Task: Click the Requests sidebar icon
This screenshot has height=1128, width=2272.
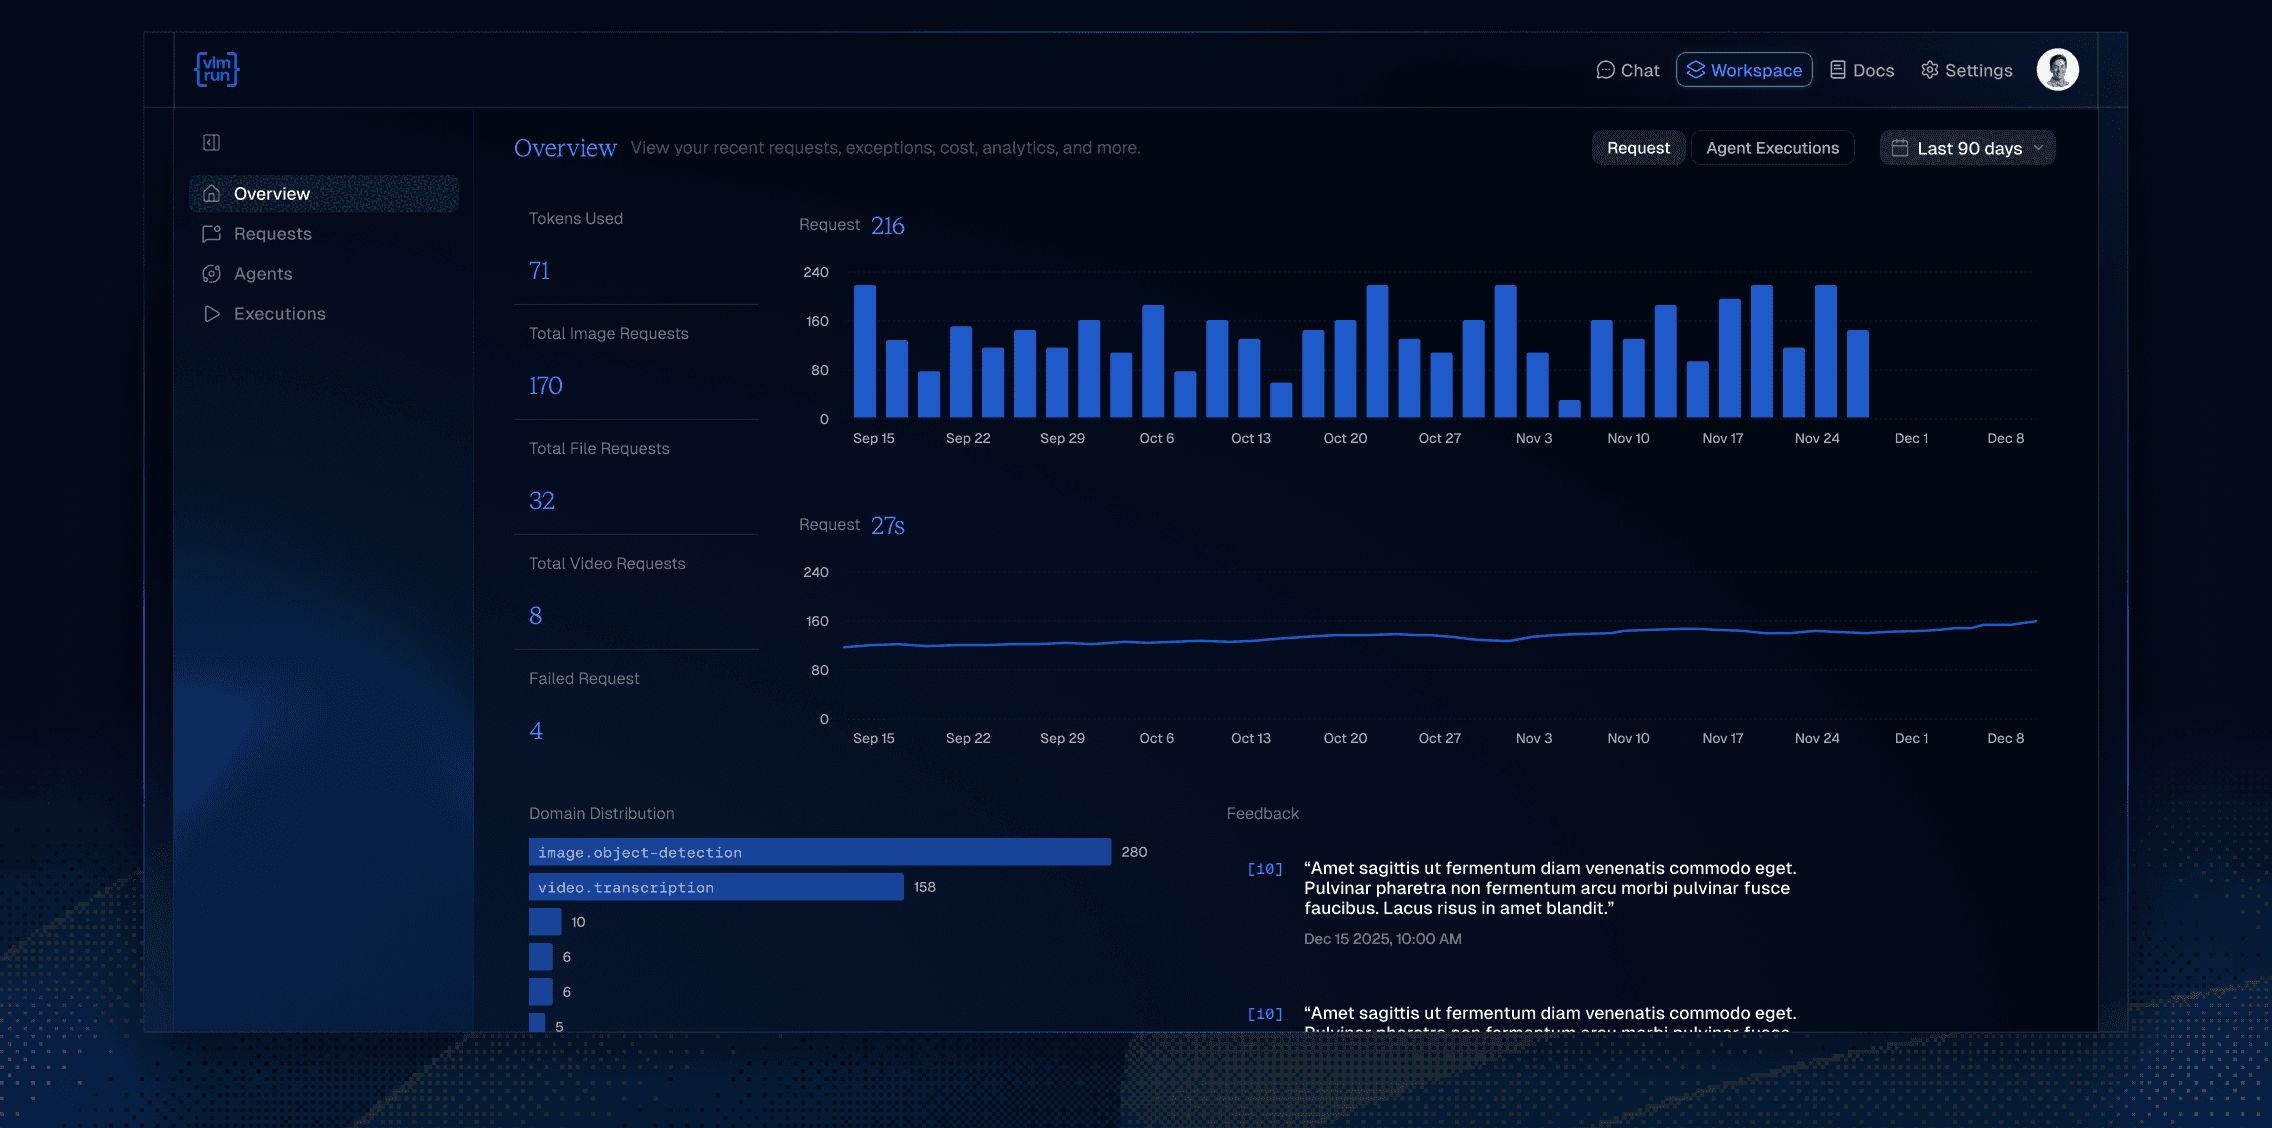Action: (211, 234)
